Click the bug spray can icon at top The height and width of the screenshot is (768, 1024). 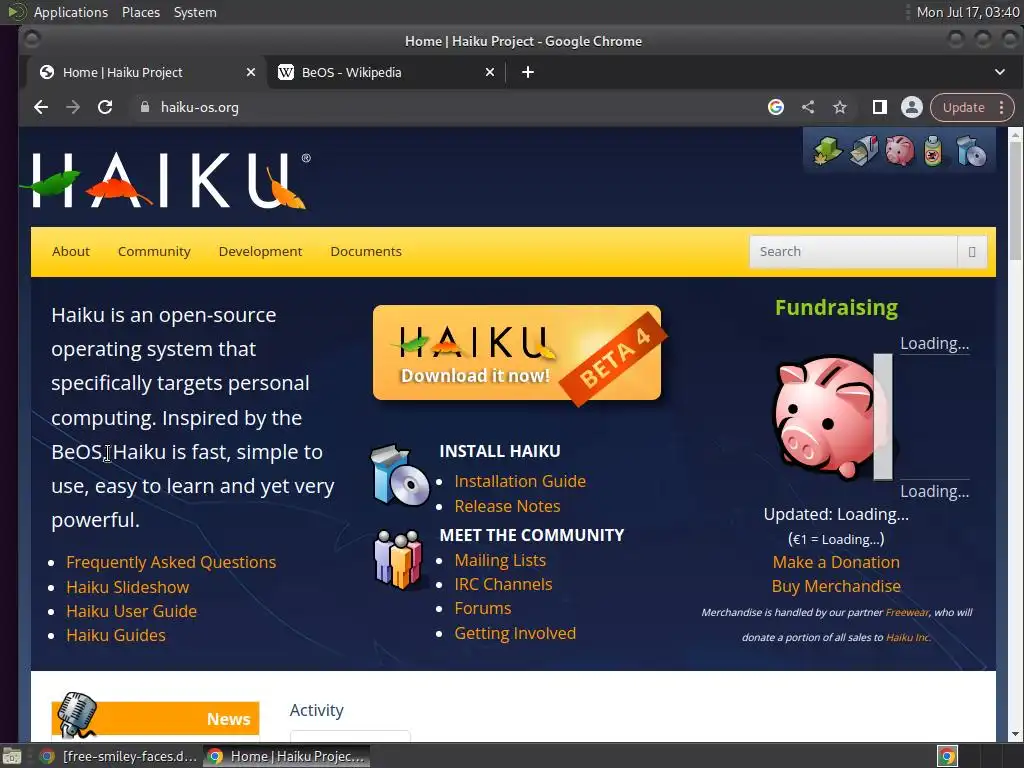point(933,152)
